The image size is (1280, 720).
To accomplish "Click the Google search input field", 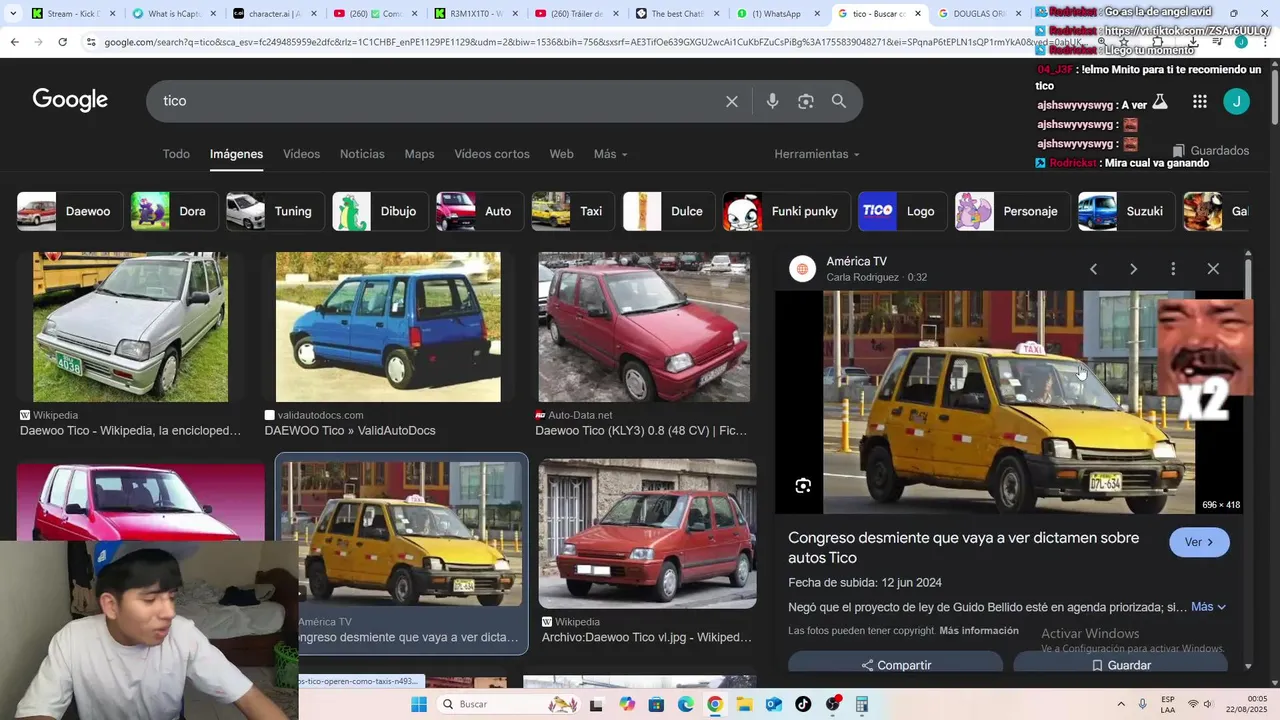I will 435,101.
